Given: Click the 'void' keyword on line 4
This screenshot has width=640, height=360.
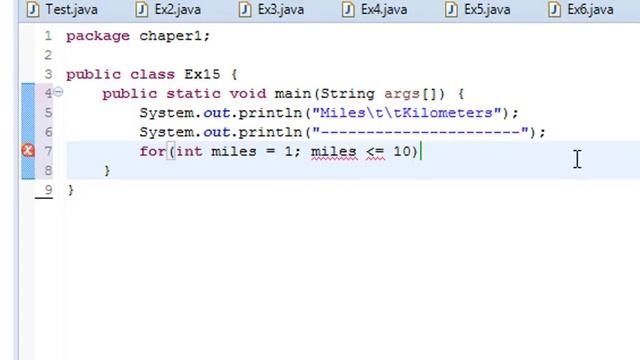Looking at the screenshot, I should pos(248,93).
